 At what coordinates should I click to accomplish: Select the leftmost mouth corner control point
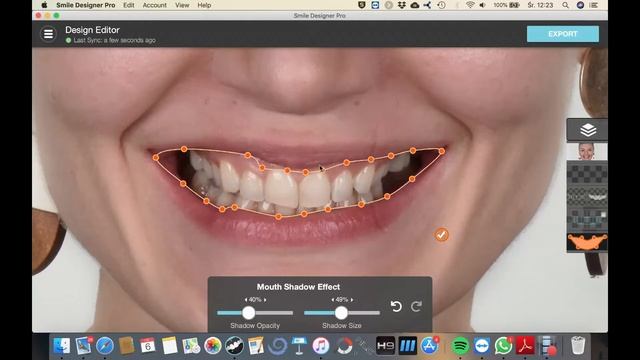pos(156,157)
